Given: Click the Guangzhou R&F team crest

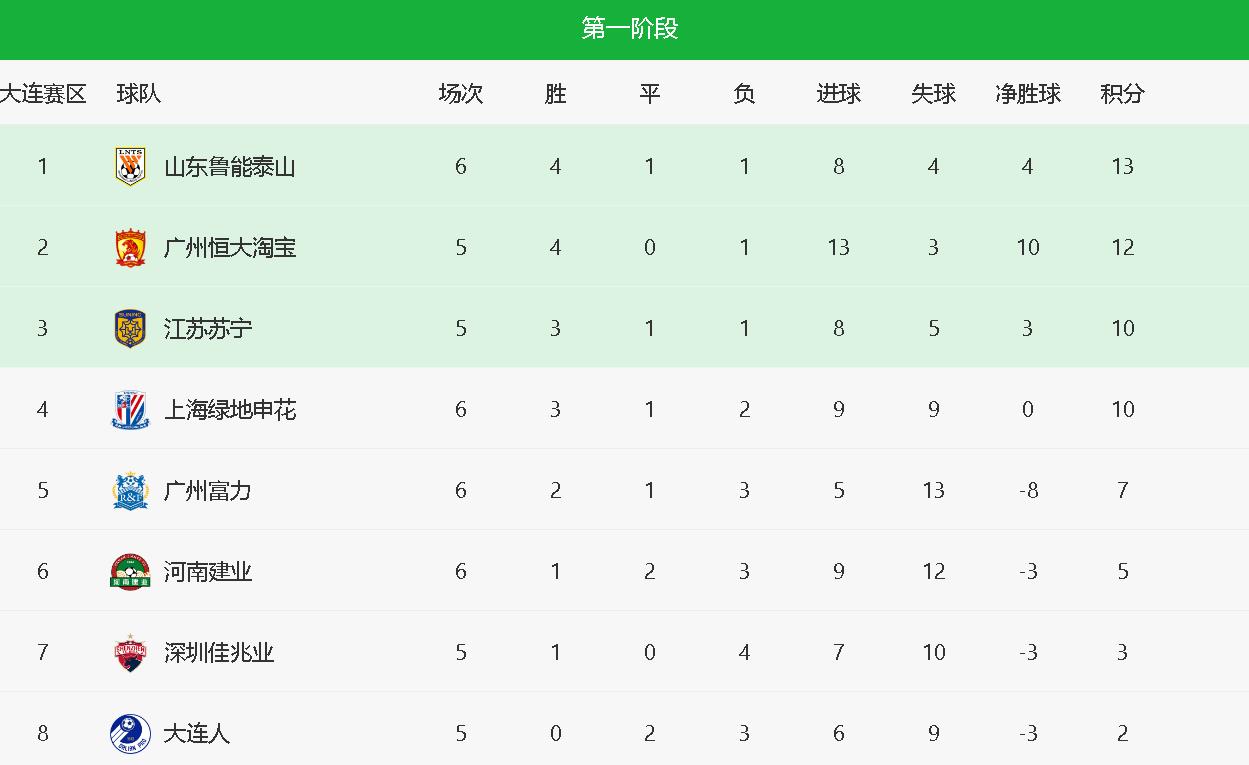Looking at the screenshot, I should point(130,490).
